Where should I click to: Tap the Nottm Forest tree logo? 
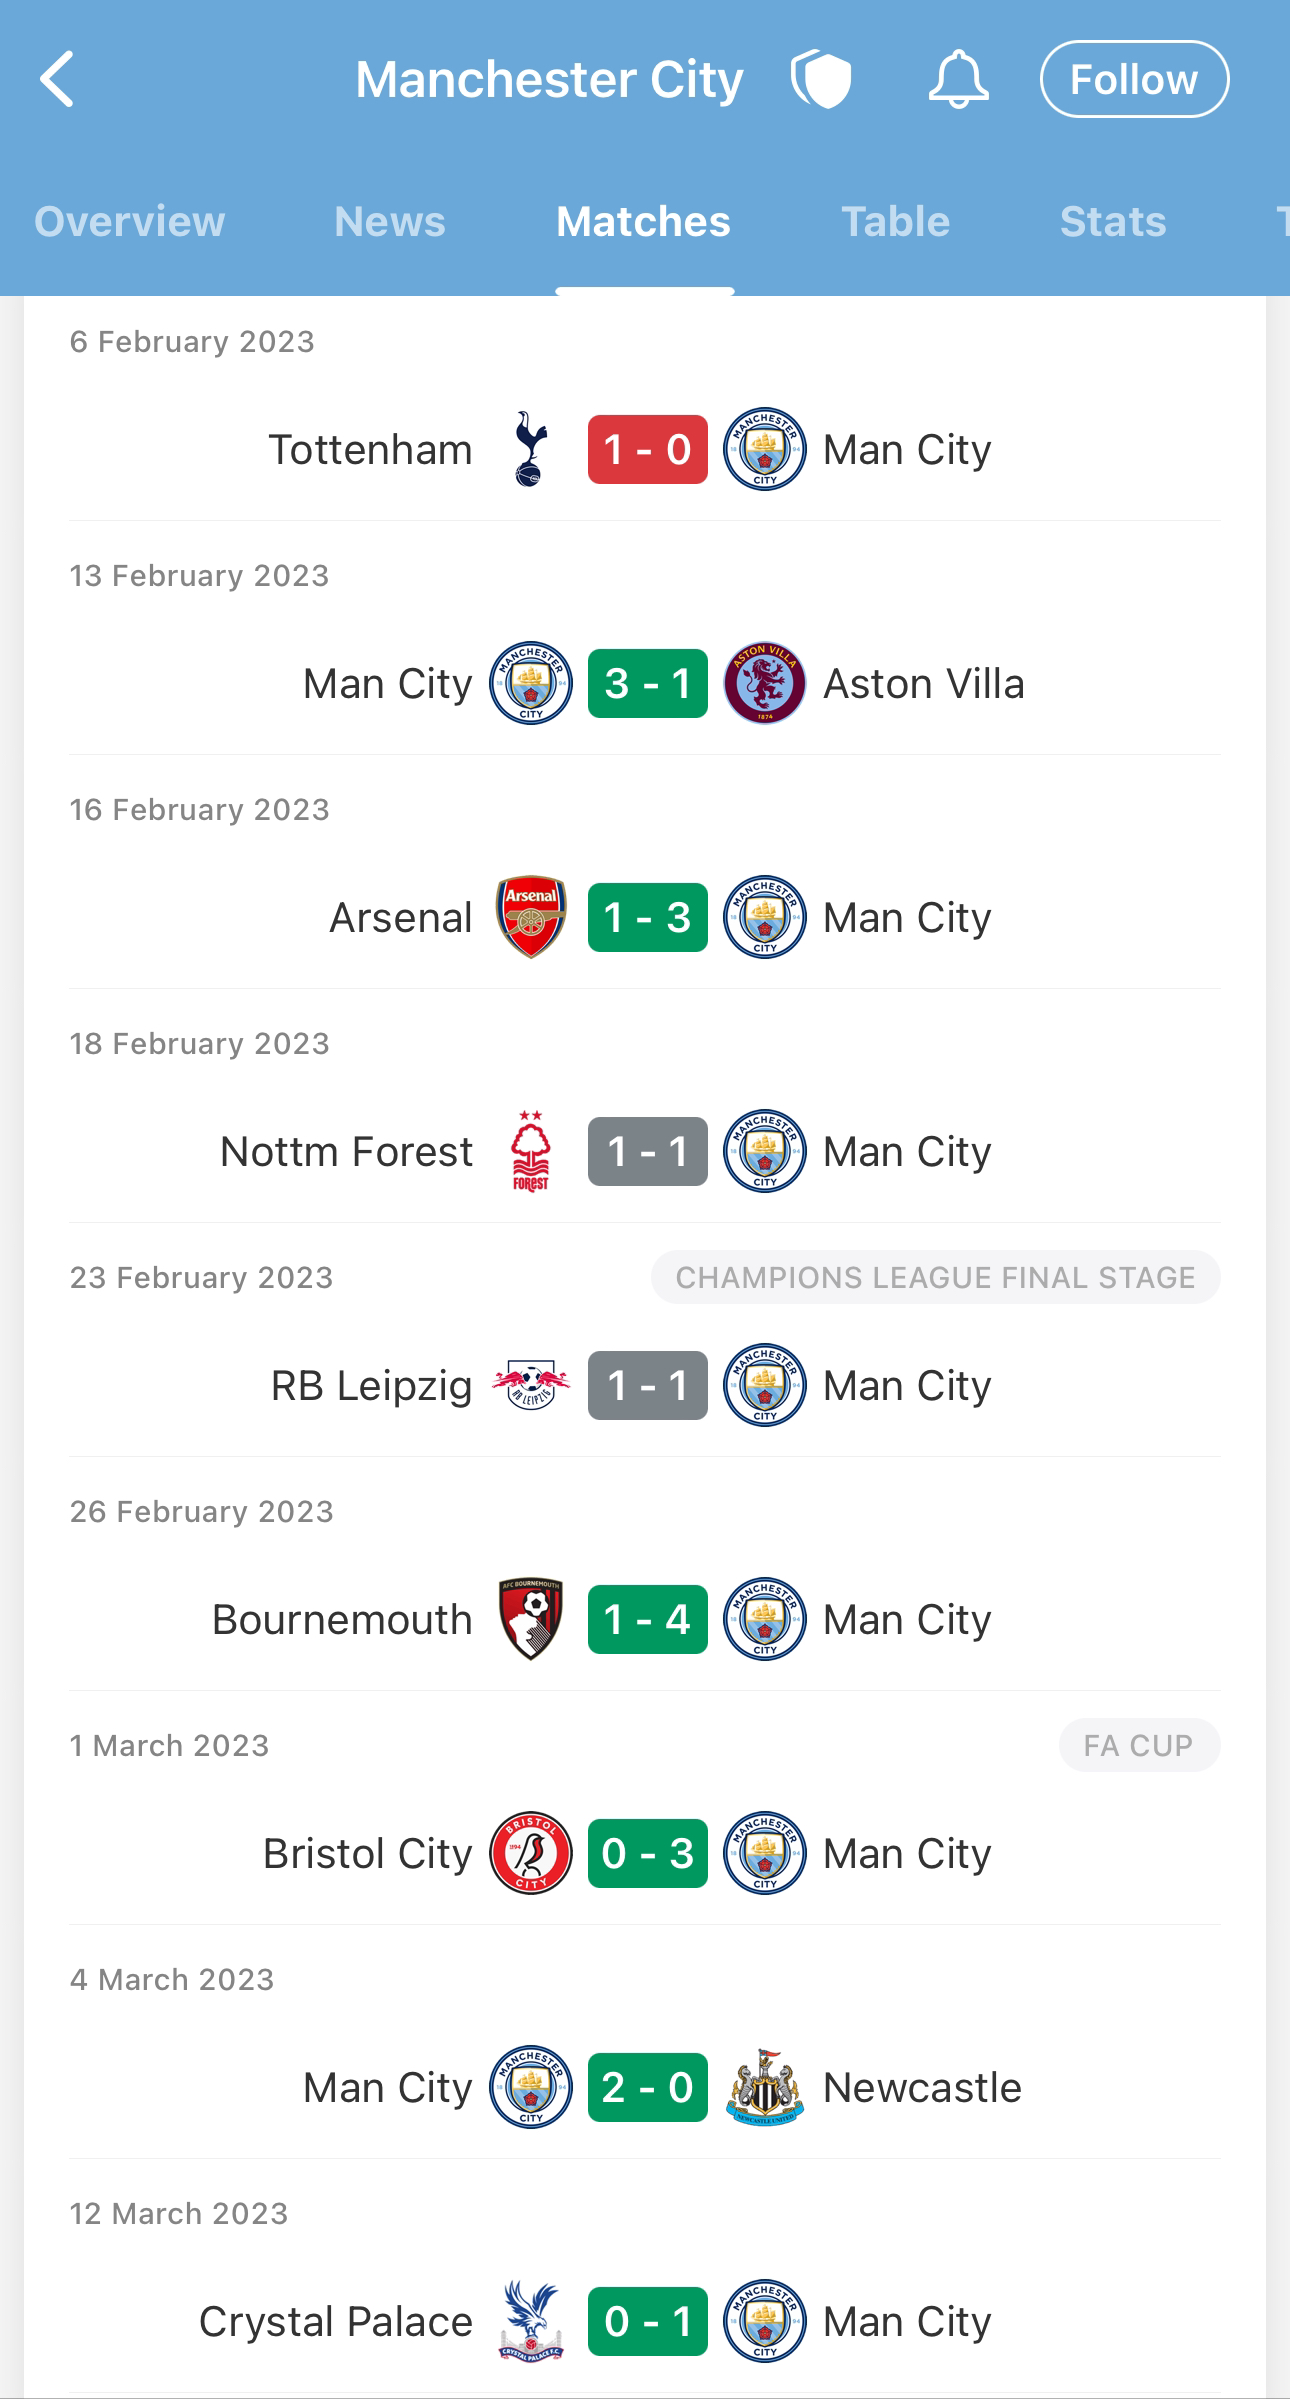530,1151
